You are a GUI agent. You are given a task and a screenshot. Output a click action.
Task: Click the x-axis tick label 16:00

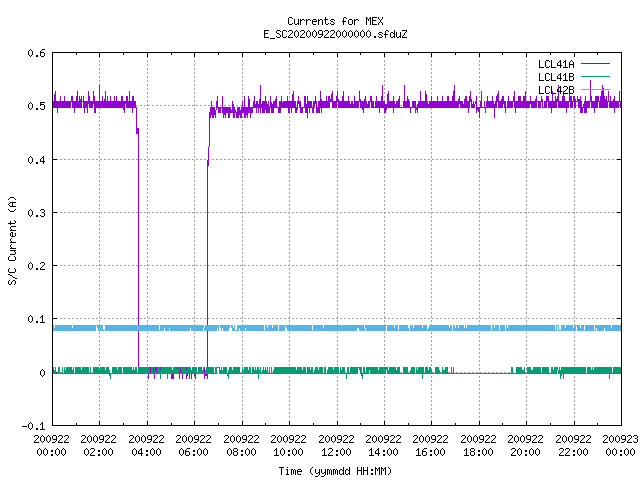[430, 452]
